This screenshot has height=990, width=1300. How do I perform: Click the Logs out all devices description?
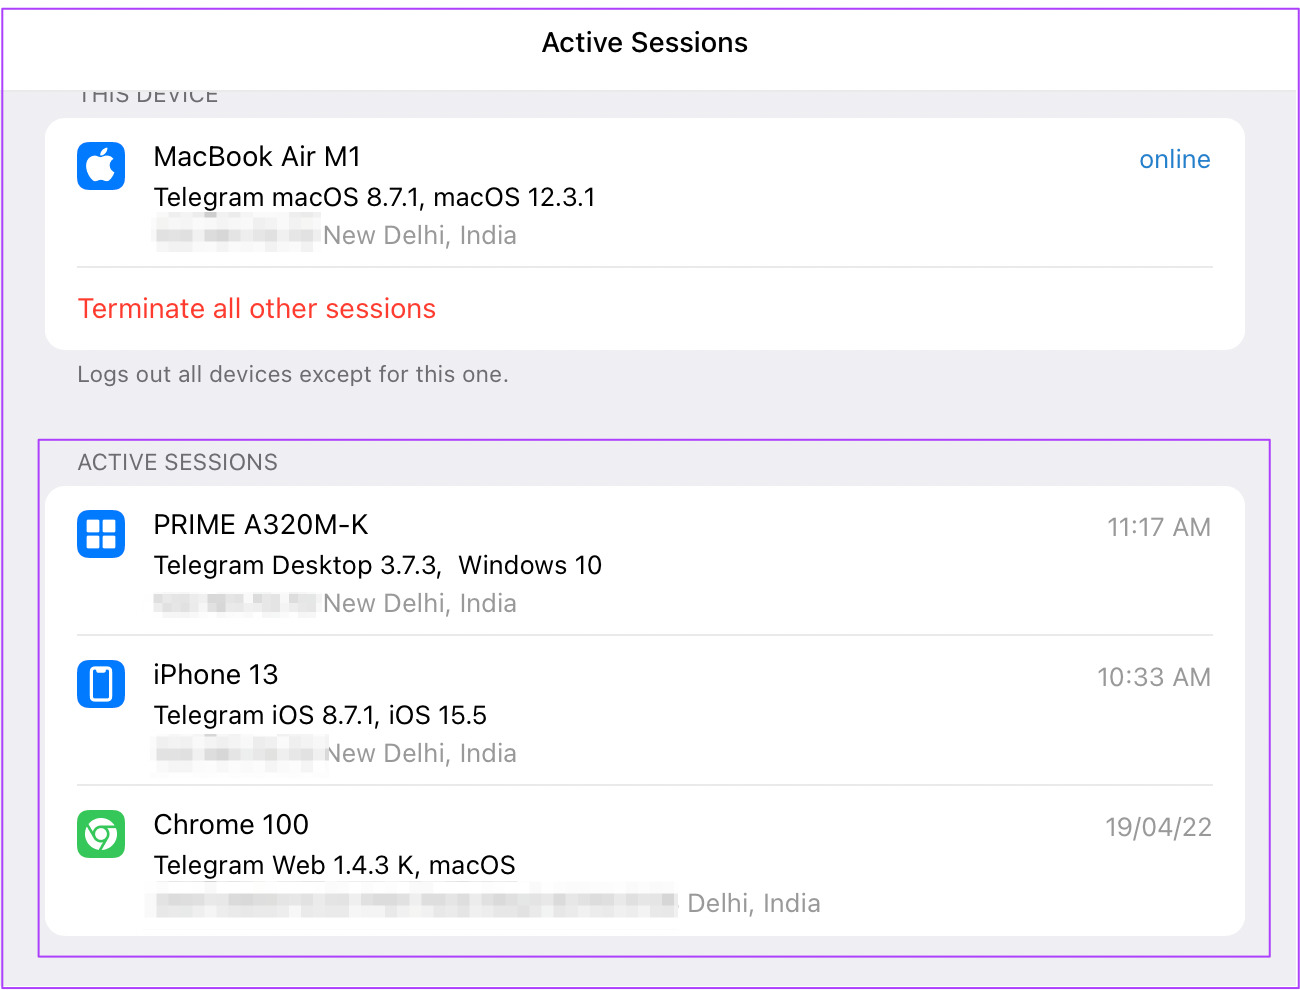pos(293,375)
